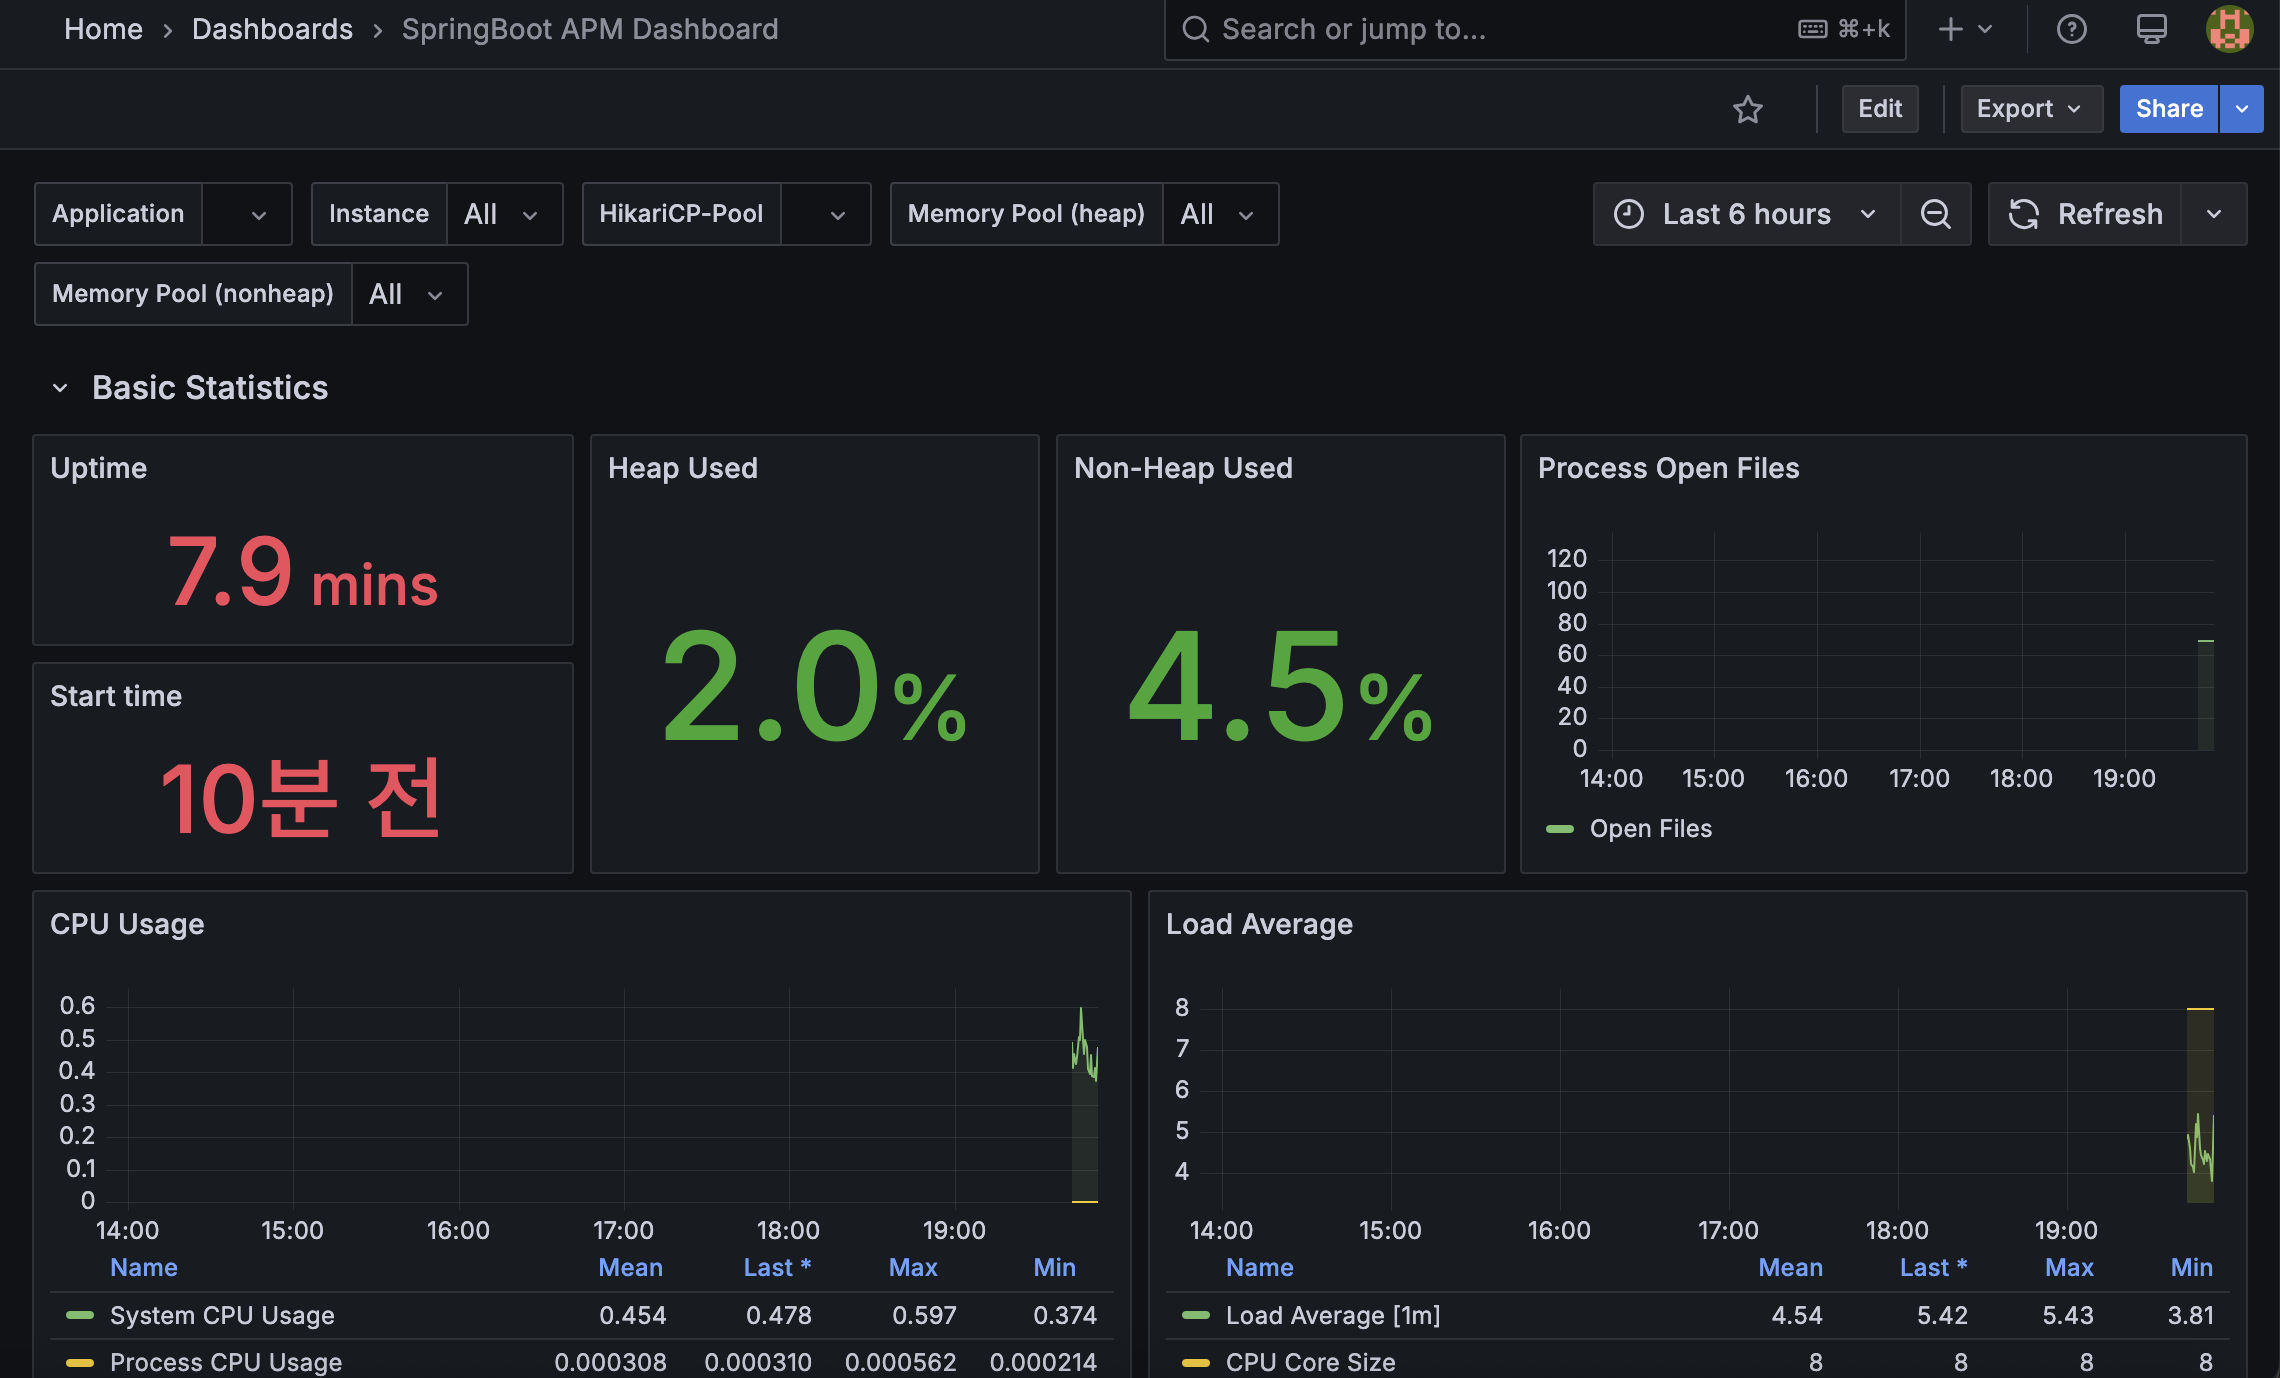Image resolution: width=2280 pixels, height=1378 pixels.
Task: Zoom out the time range
Action: [1936, 214]
